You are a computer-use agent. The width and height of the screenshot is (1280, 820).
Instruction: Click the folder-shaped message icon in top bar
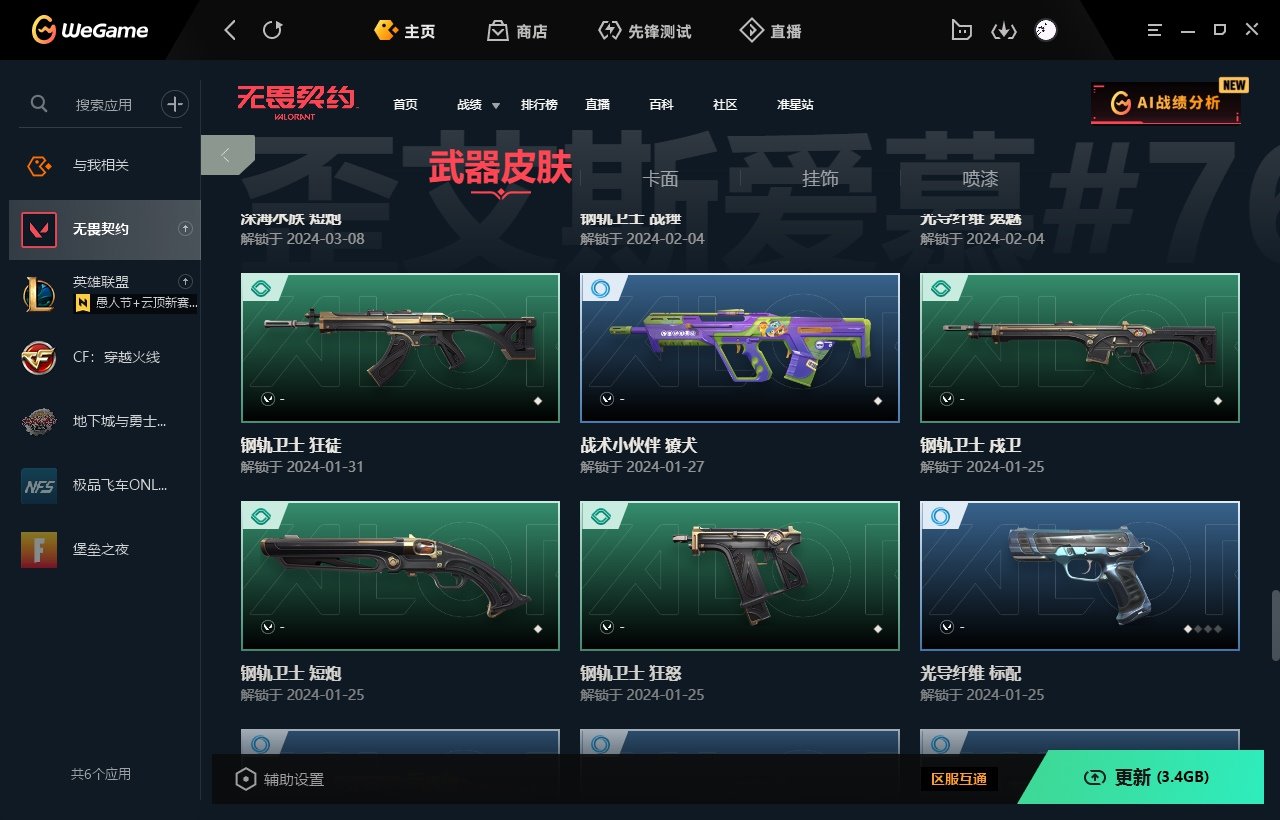961,31
